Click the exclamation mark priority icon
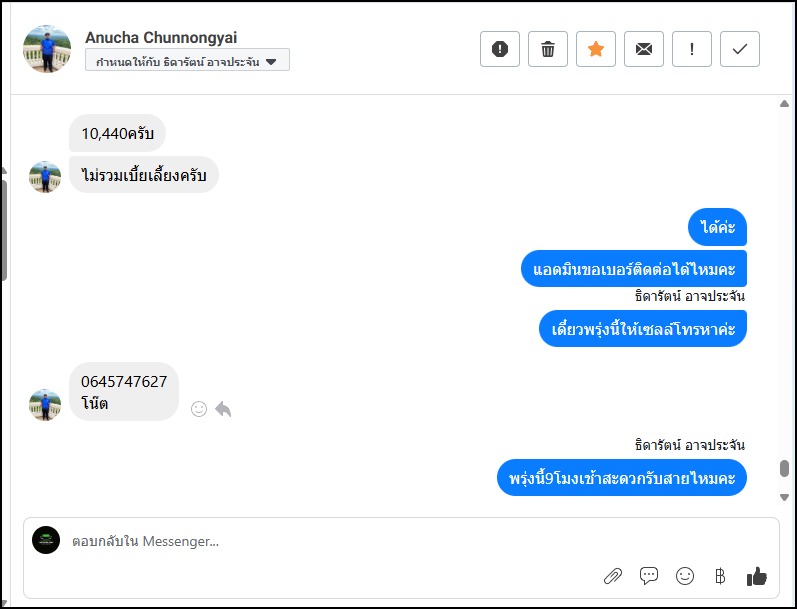The width and height of the screenshot is (797, 609). coord(692,49)
